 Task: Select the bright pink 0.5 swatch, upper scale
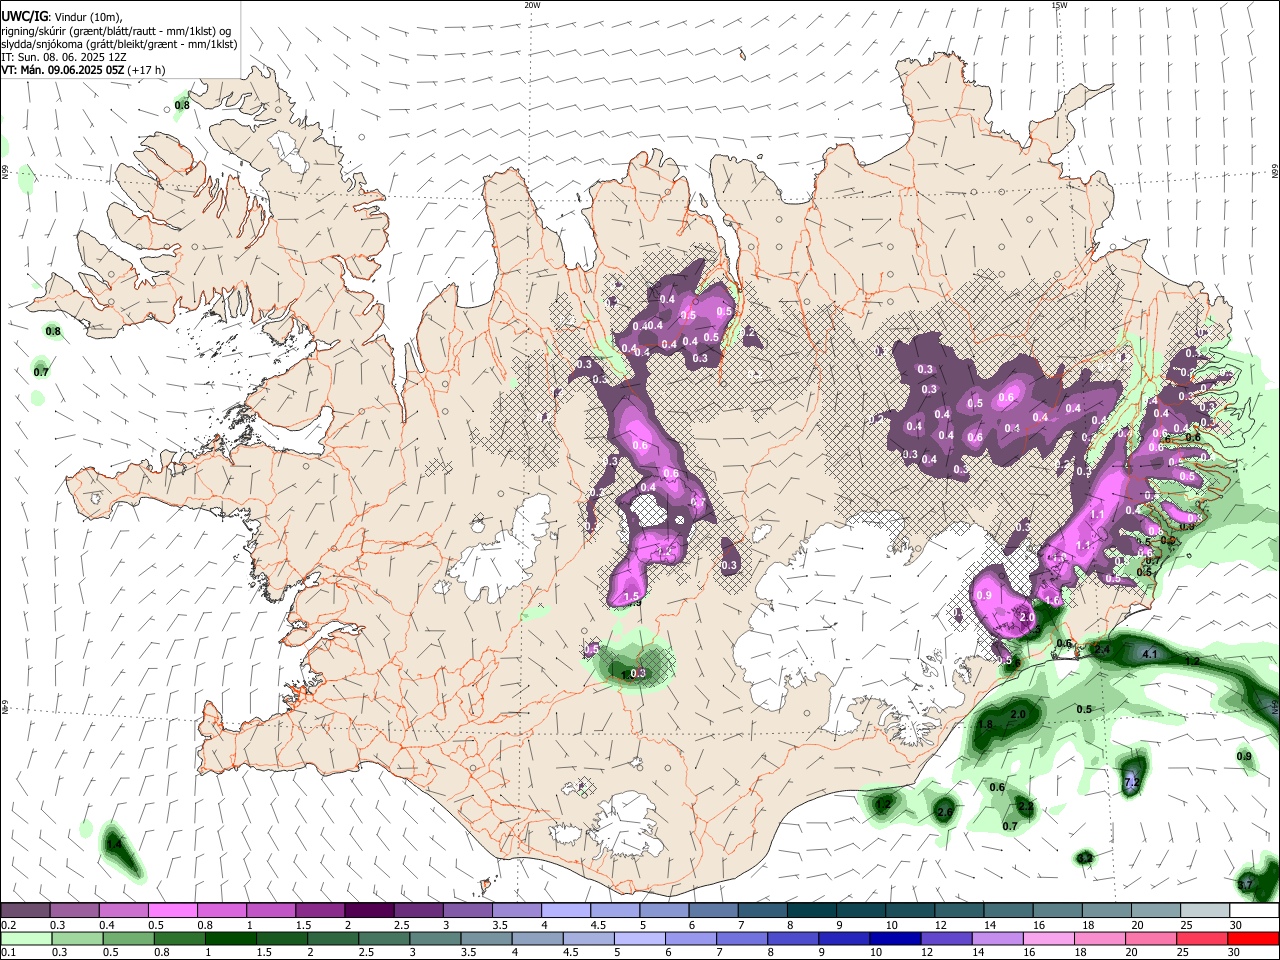[173, 911]
